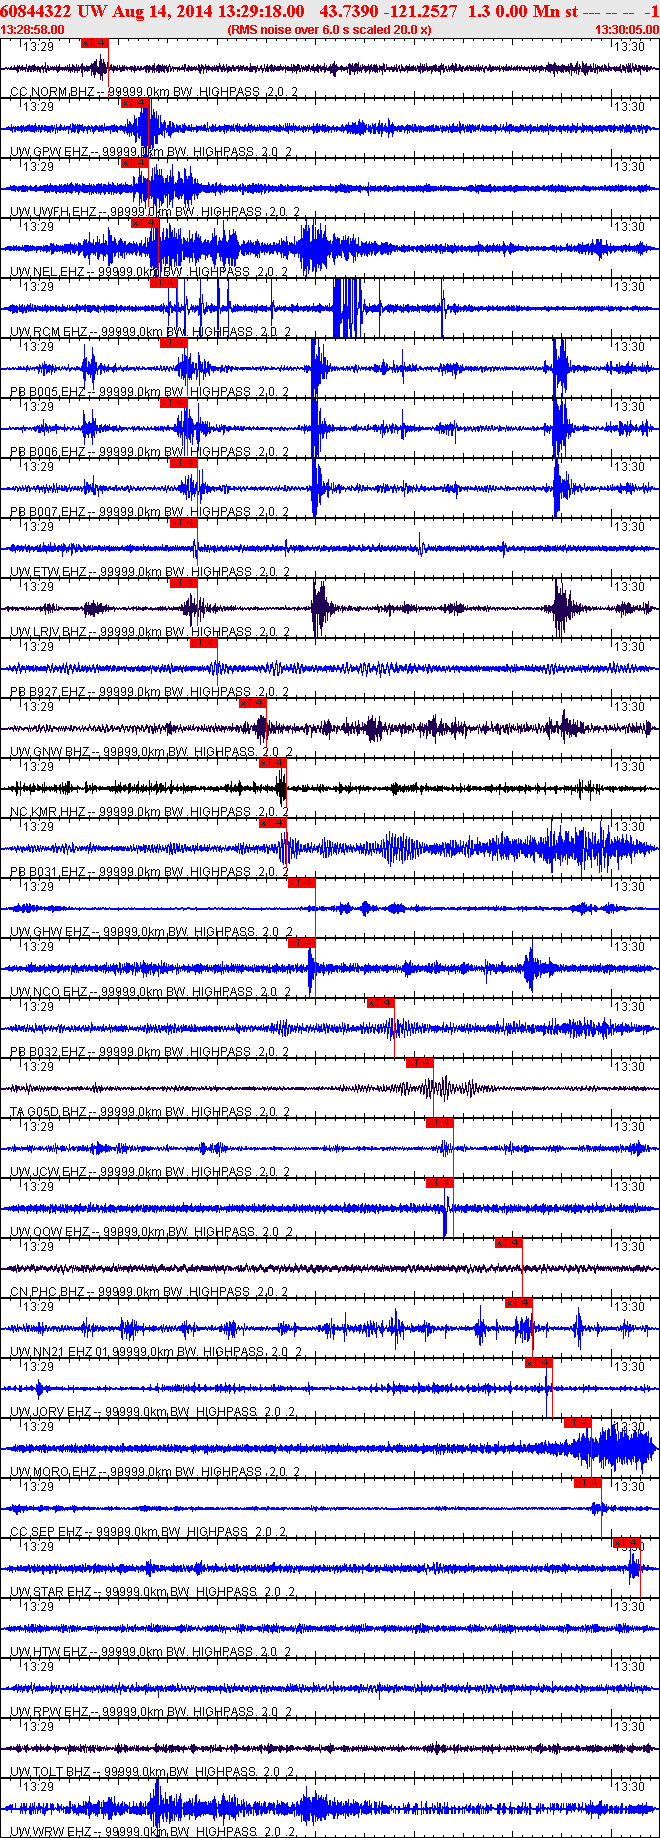
Task: Click the red pick flag on UW.NN21 trace
Action: click(519, 1303)
